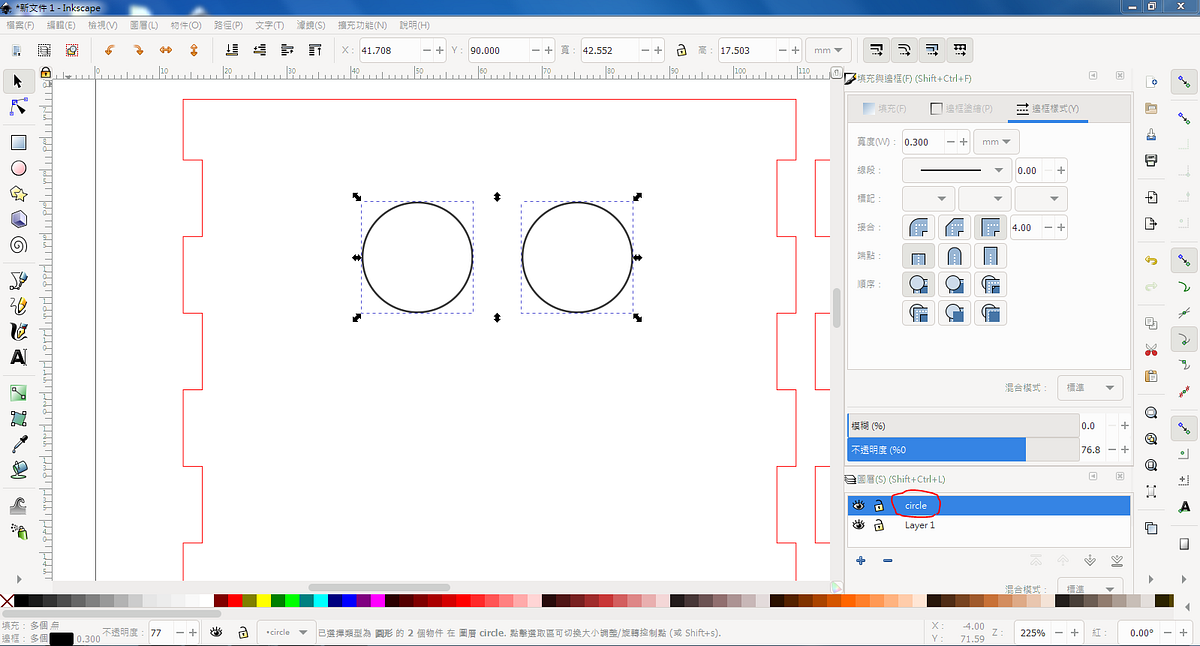Open current layer selector in status bar
The image size is (1200, 646).
[286, 632]
